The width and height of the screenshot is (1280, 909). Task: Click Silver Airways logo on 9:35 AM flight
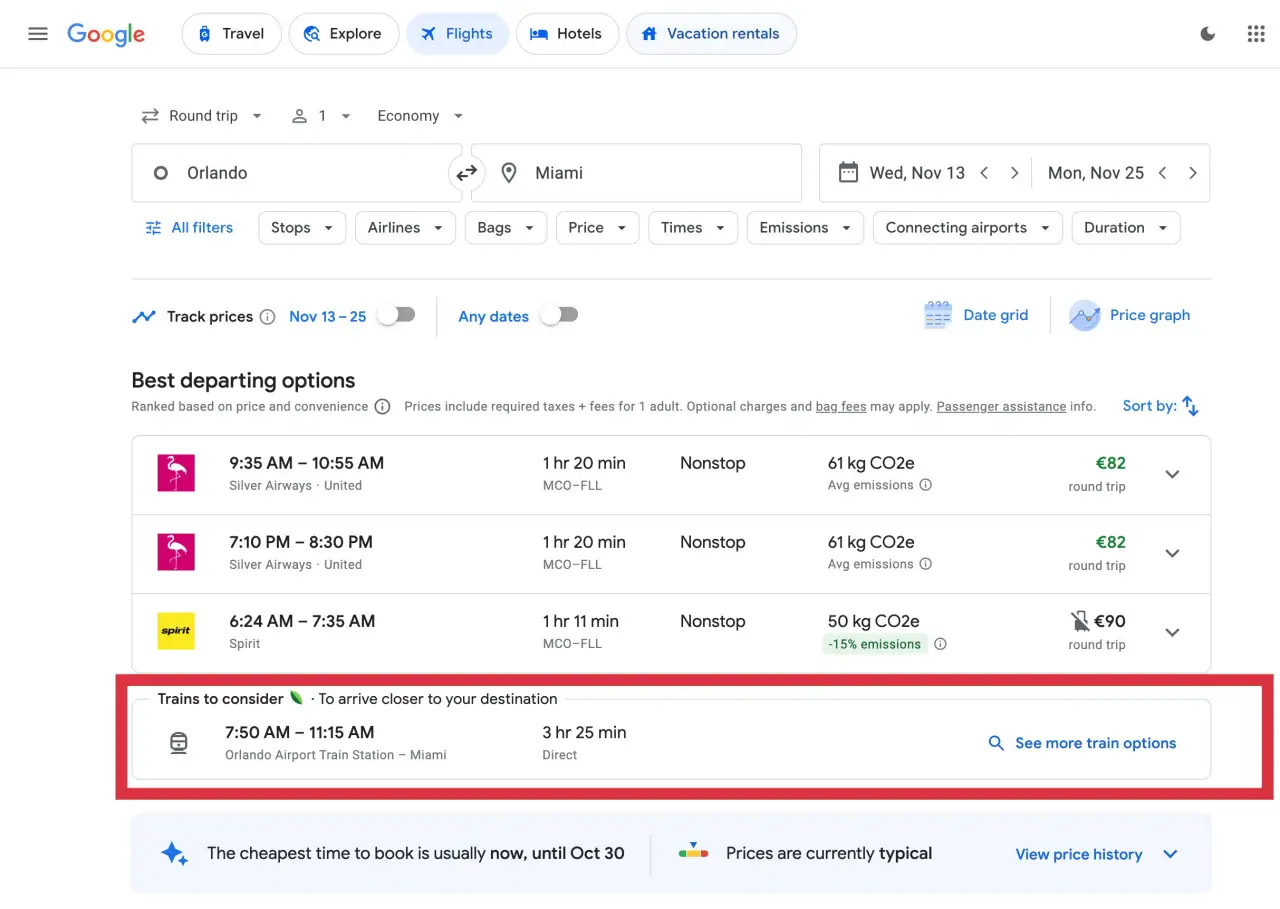[x=176, y=473]
